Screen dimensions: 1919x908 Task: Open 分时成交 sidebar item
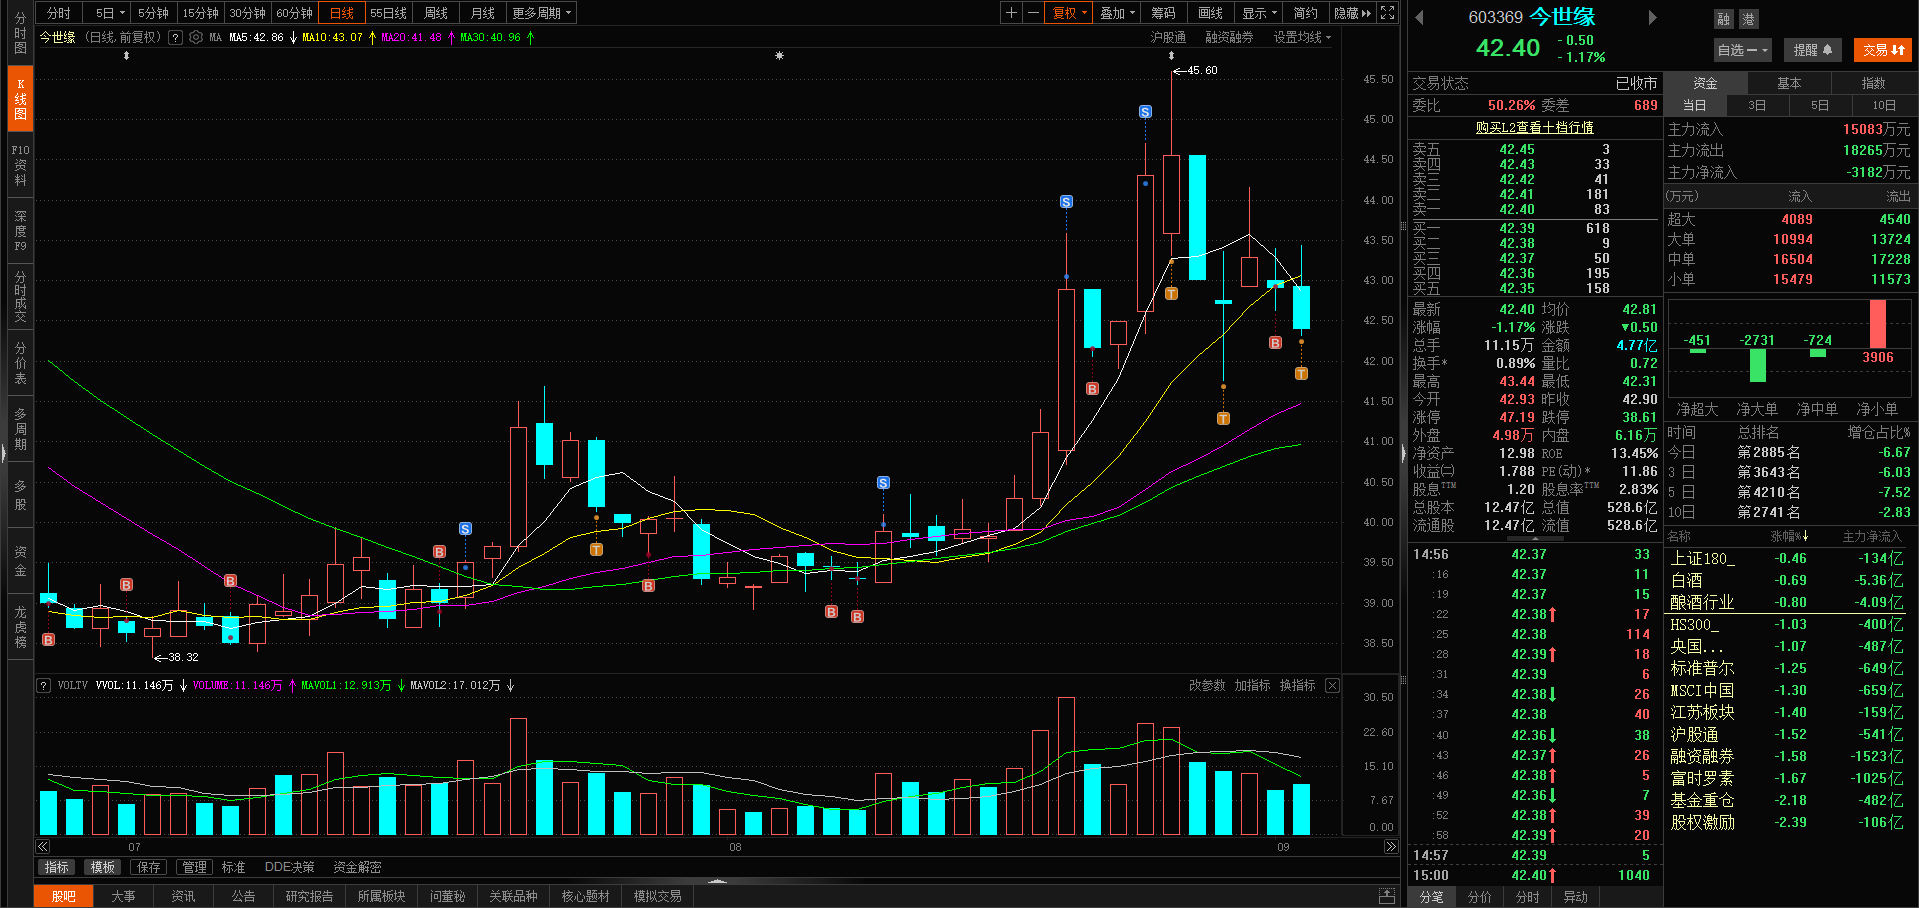pyautogui.click(x=20, y=296)
